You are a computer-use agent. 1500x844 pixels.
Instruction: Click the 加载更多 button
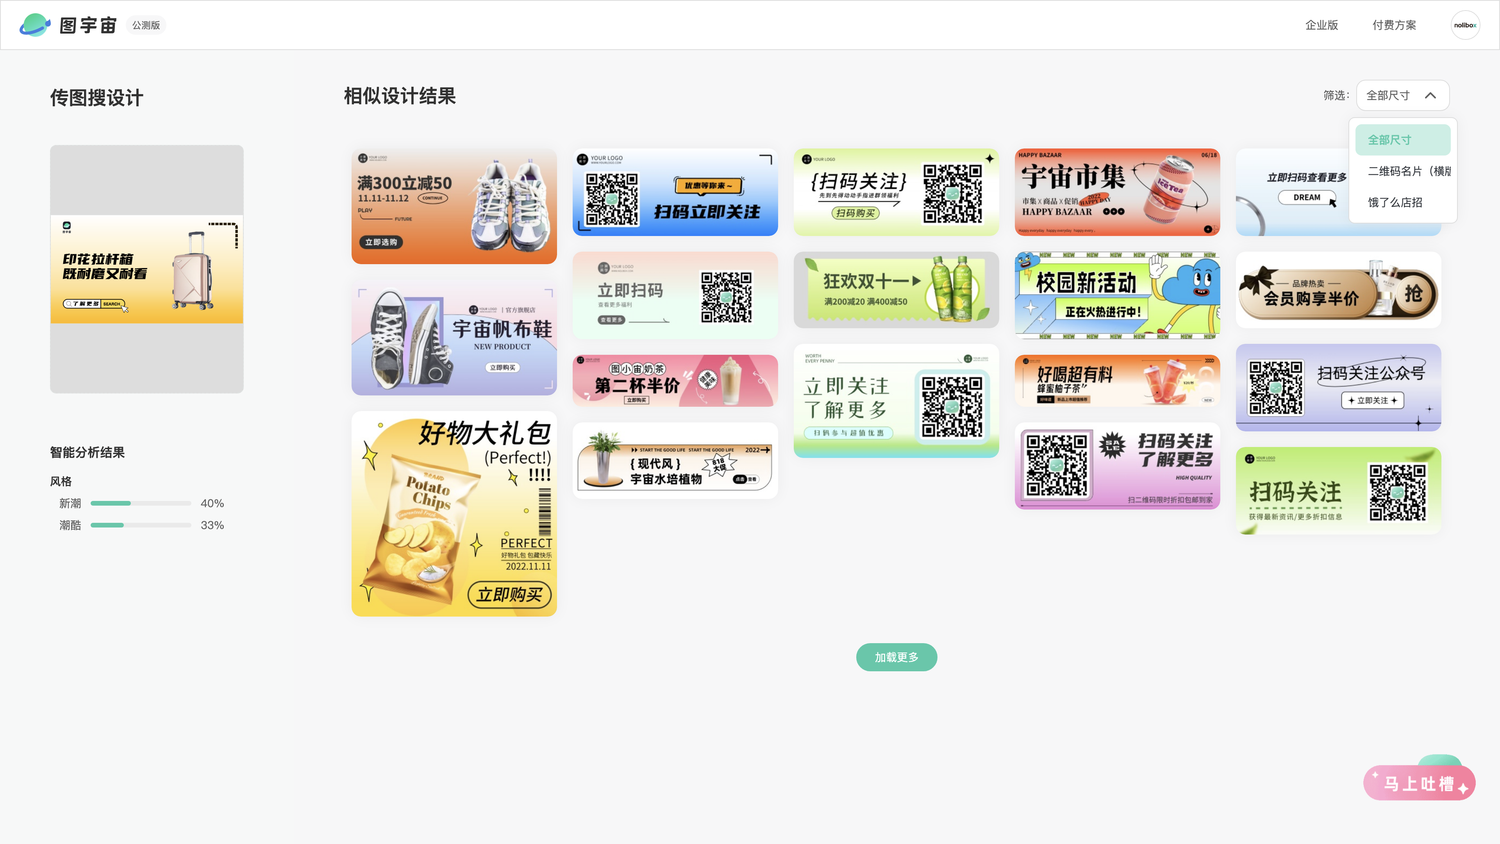896,657
